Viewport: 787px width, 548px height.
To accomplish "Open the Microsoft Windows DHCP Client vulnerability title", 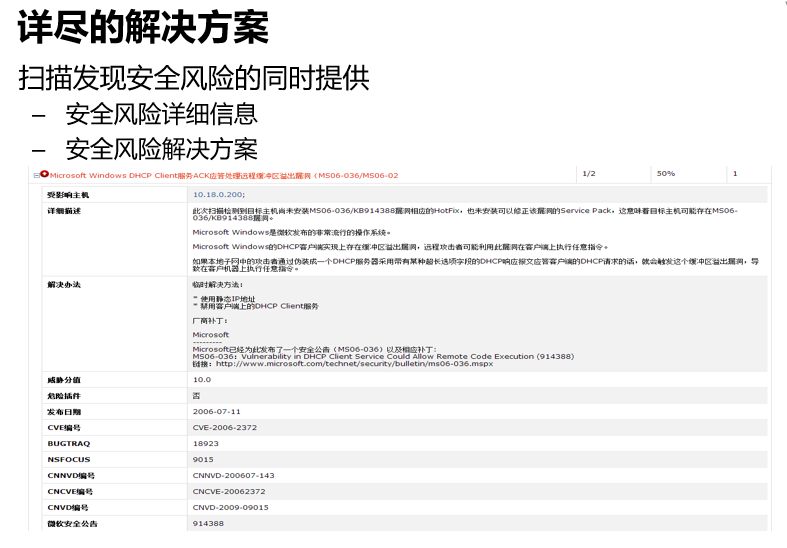I will 224,176.
